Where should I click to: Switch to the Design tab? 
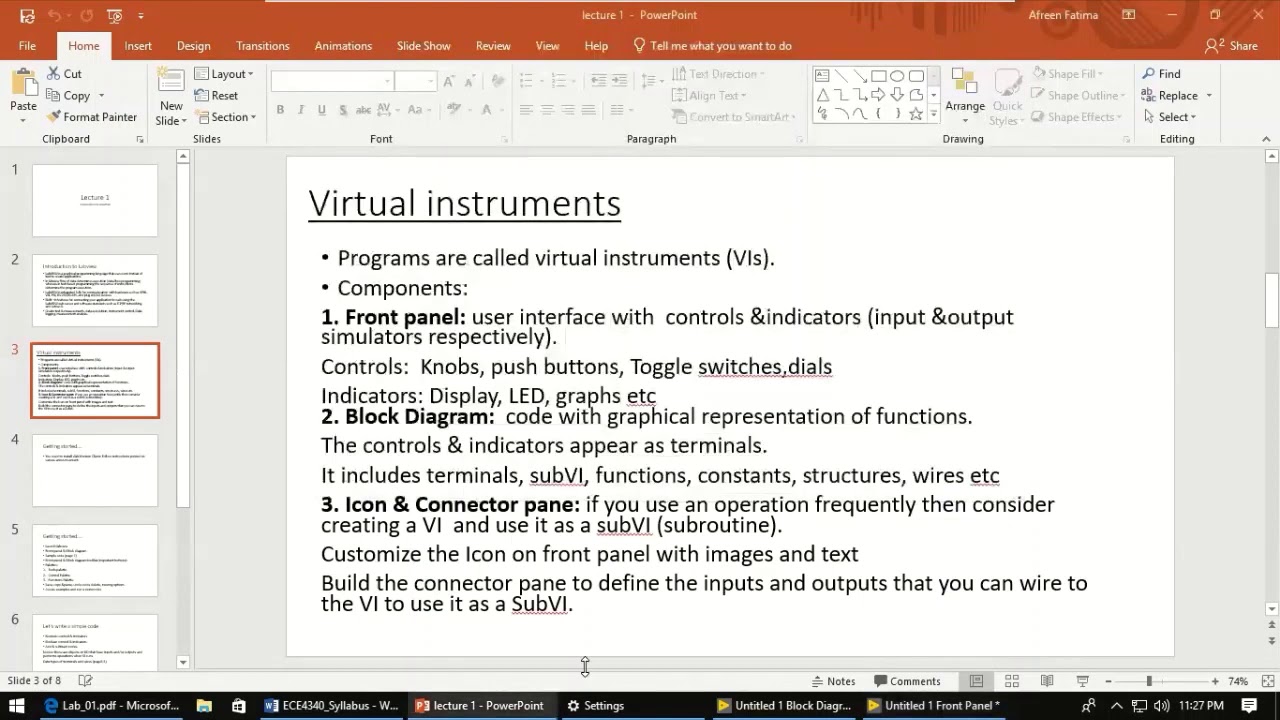click(x=193, y=46)
